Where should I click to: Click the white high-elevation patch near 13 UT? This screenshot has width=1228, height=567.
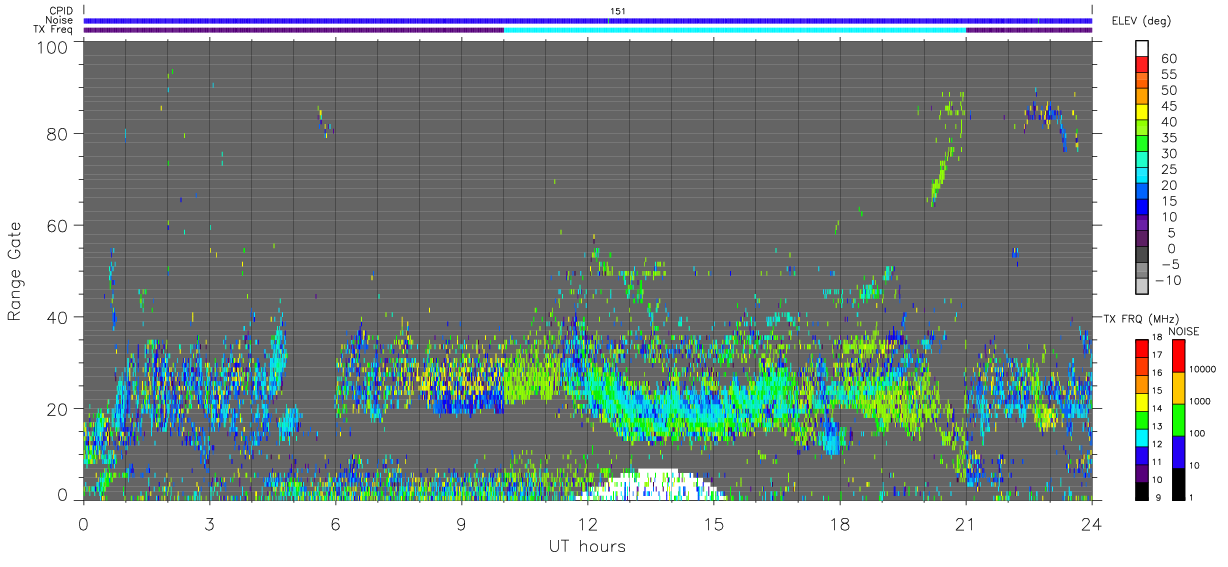tap(650, 485)
